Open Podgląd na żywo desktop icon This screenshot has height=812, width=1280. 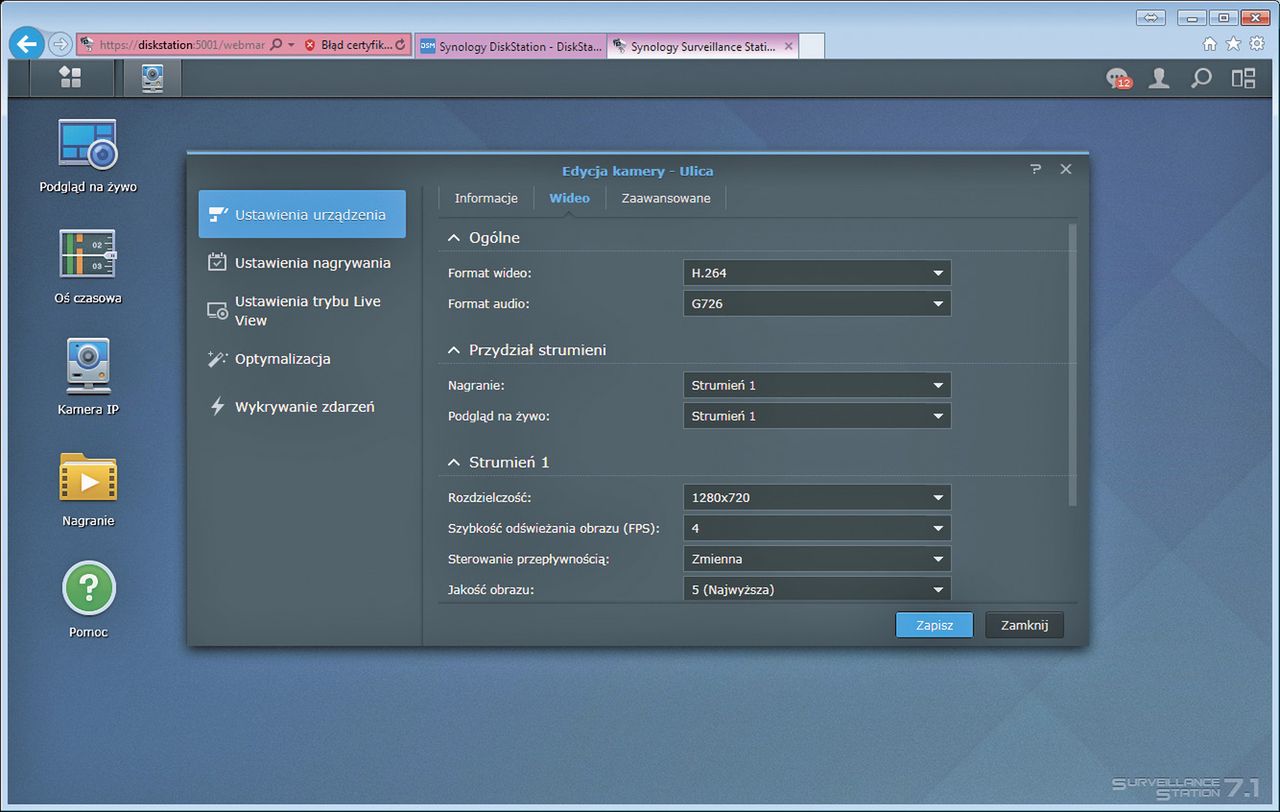pyautogui.click(x=88, y=156)
